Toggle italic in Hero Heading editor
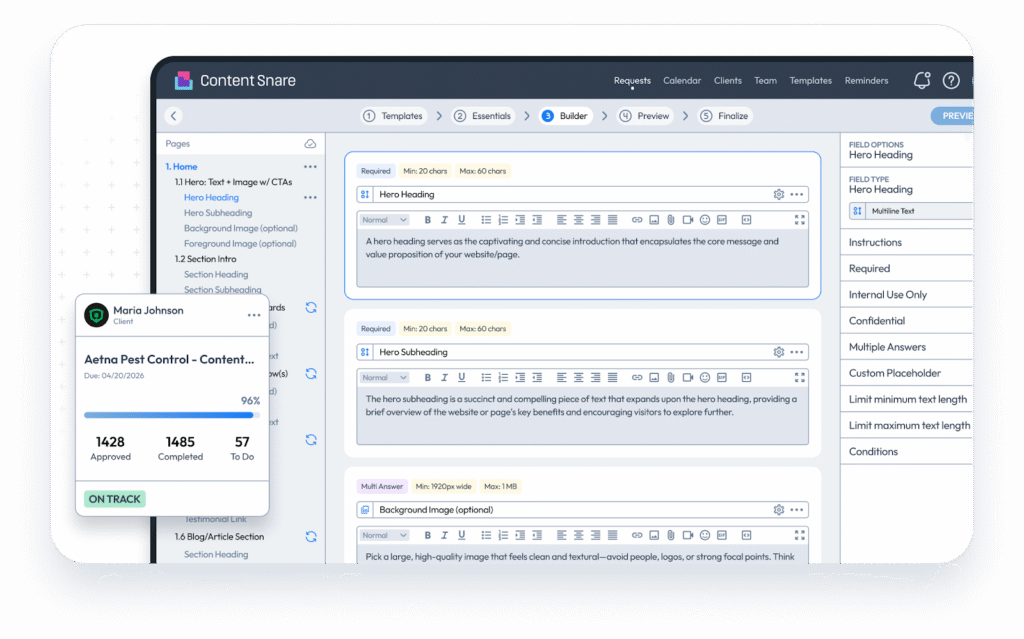This screenshot has width=1024, height=639. (x=445, y=220)
